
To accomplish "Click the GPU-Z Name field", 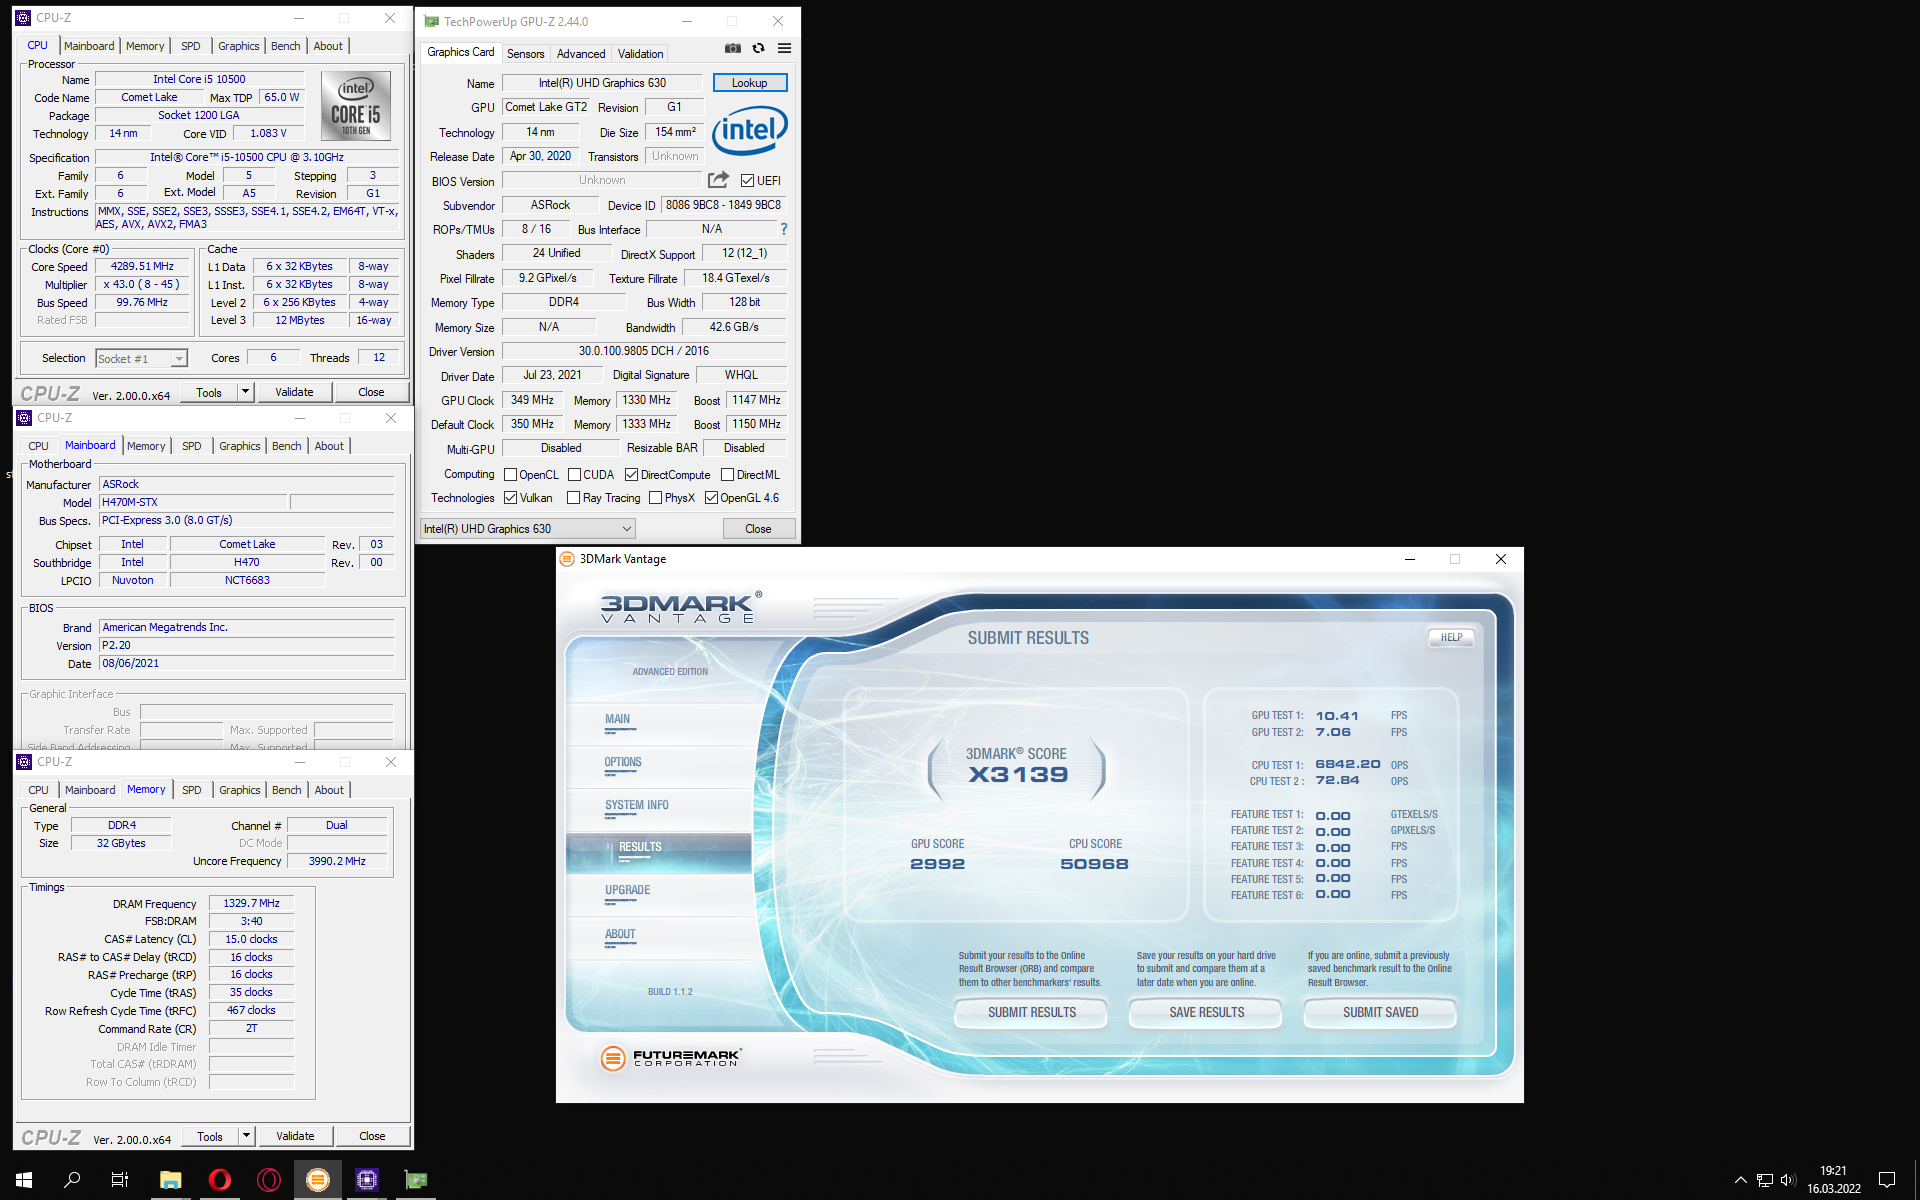I will coord(603,83).
